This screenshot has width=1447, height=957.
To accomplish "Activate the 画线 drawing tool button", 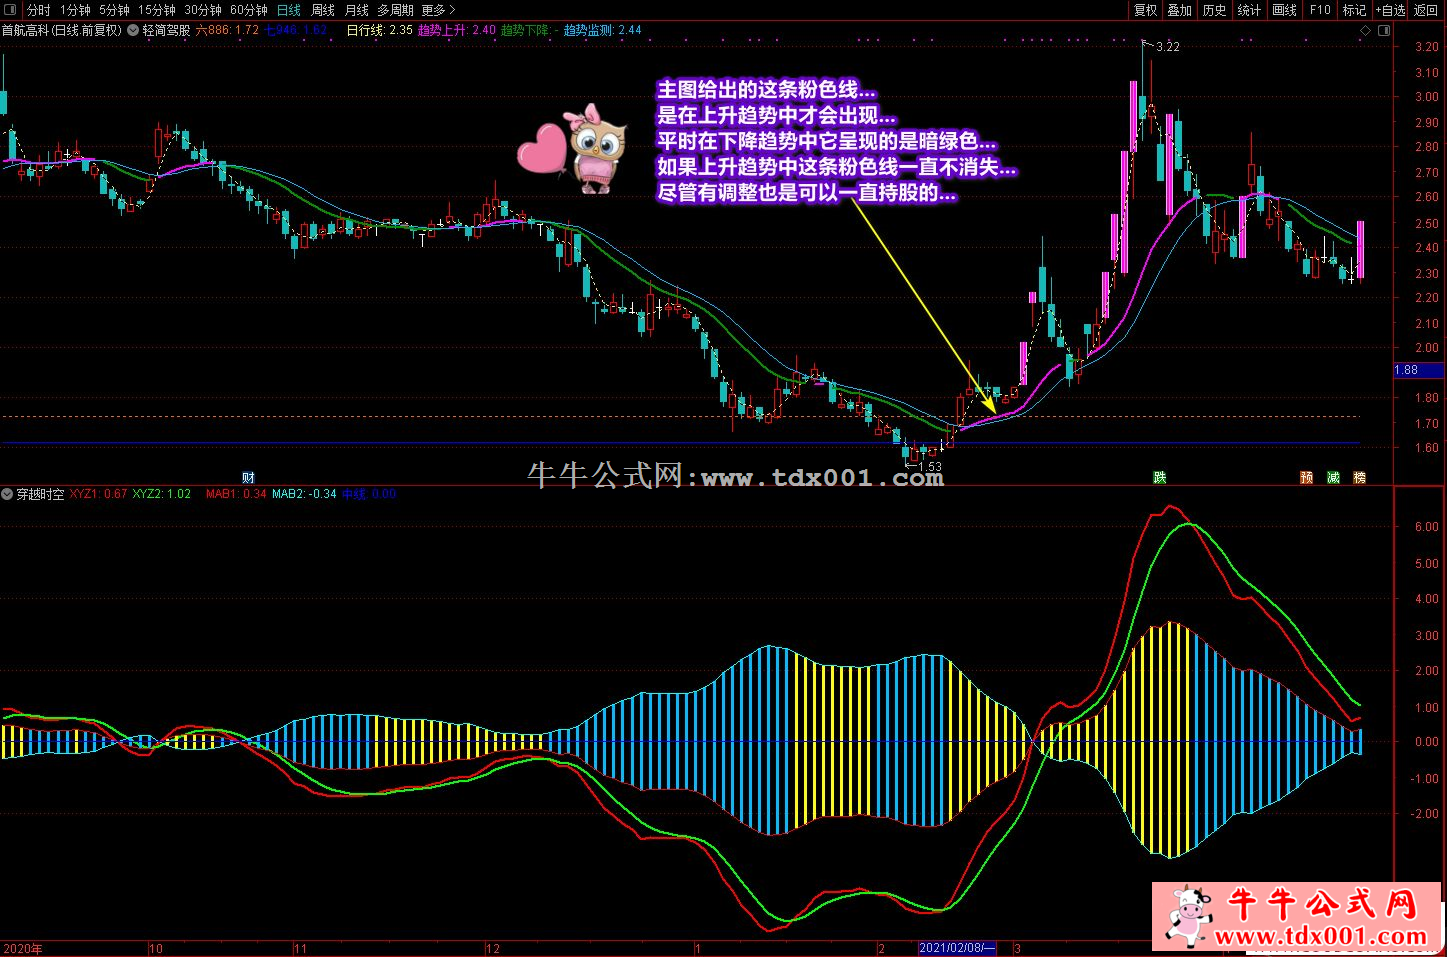I will click(1284, 10).
